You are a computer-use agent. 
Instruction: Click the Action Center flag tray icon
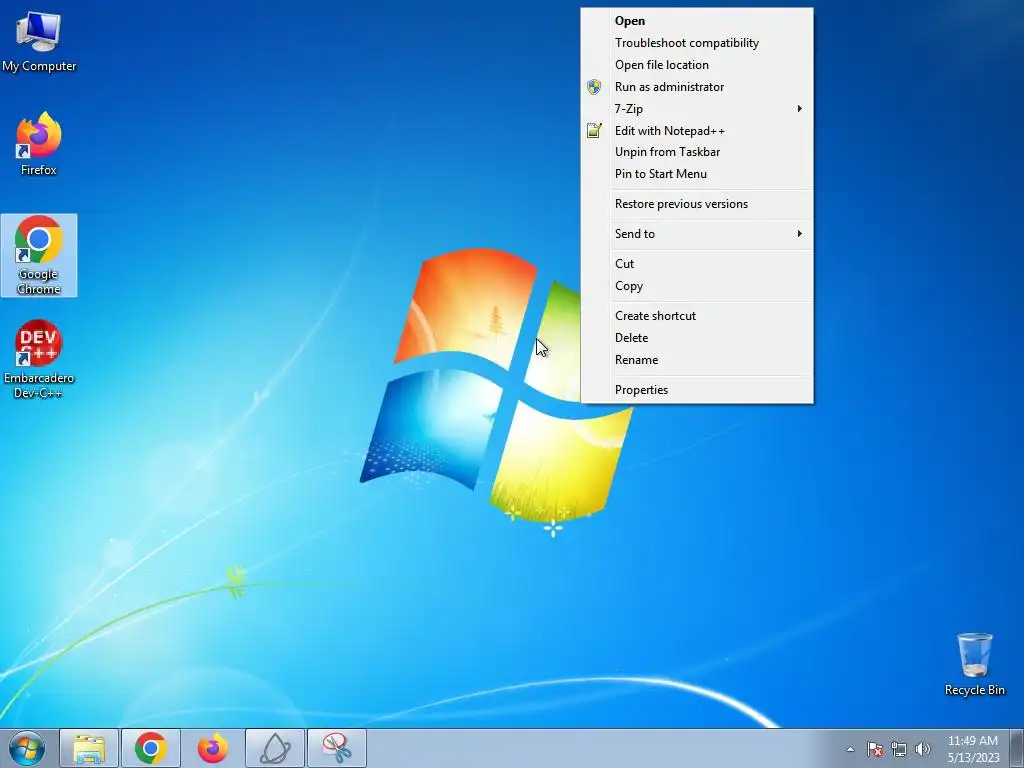tap(874, 749)
